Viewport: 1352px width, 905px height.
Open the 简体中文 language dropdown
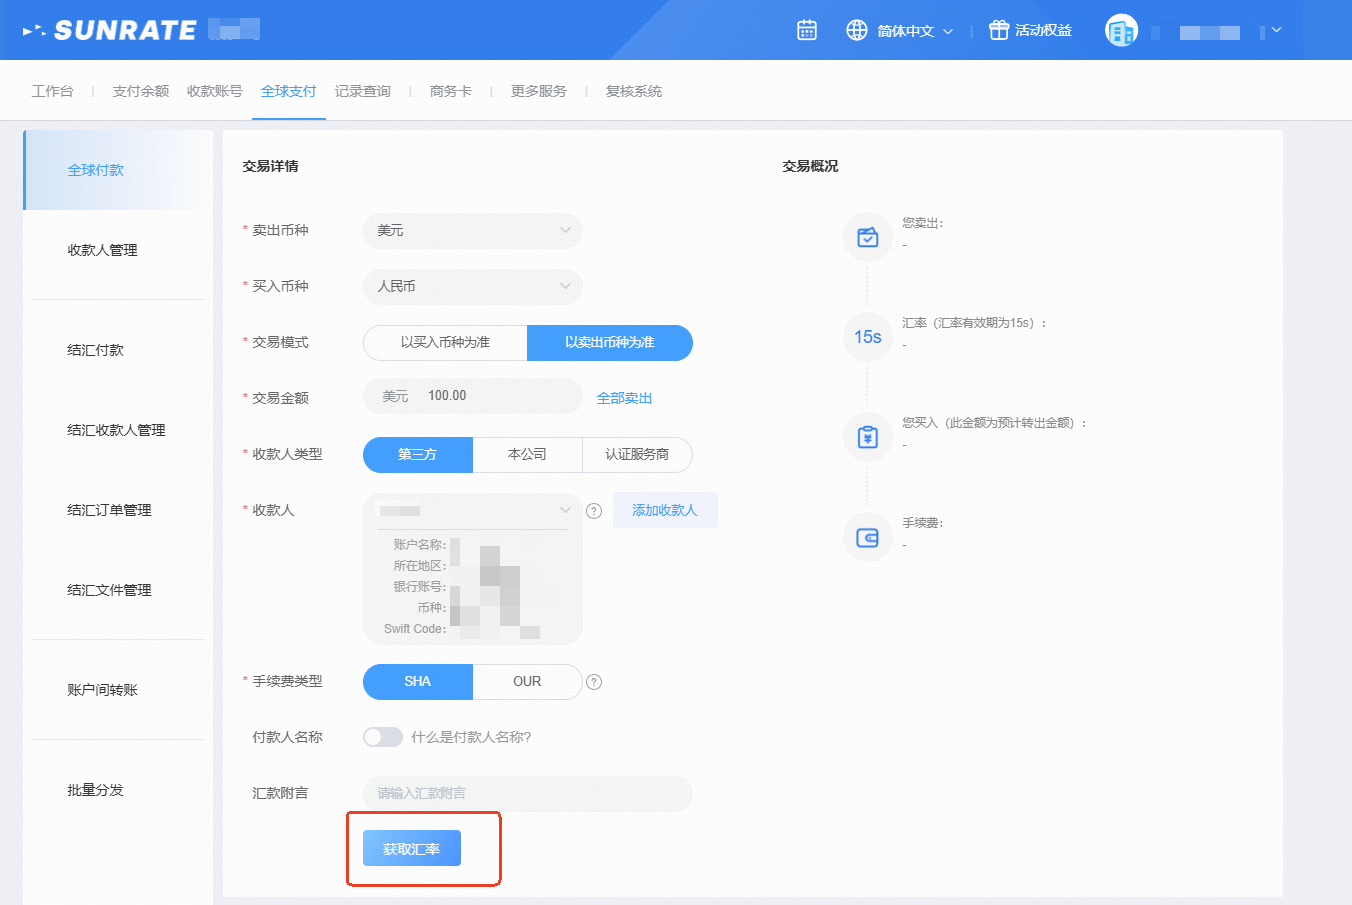pyautogui.click(x=914, y=31)
